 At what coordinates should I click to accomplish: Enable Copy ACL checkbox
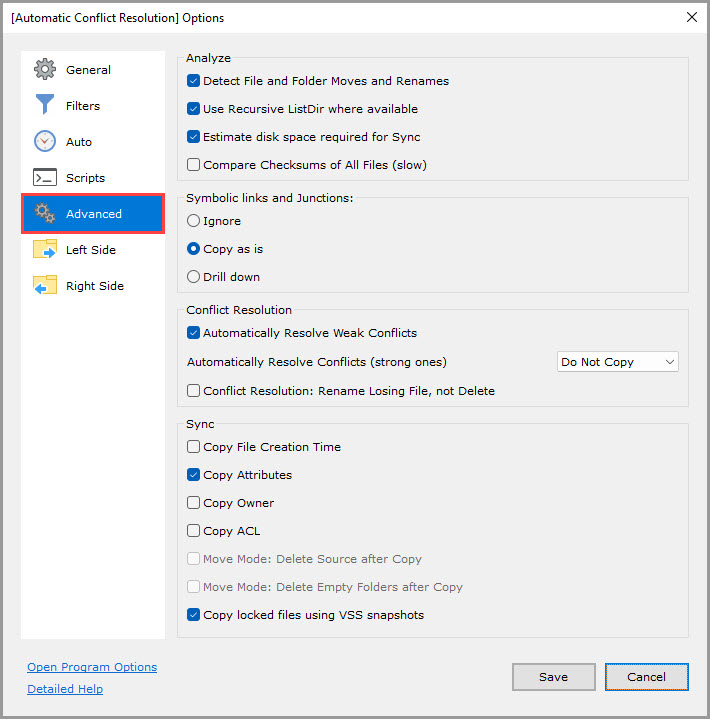click(x=193, y=531)
